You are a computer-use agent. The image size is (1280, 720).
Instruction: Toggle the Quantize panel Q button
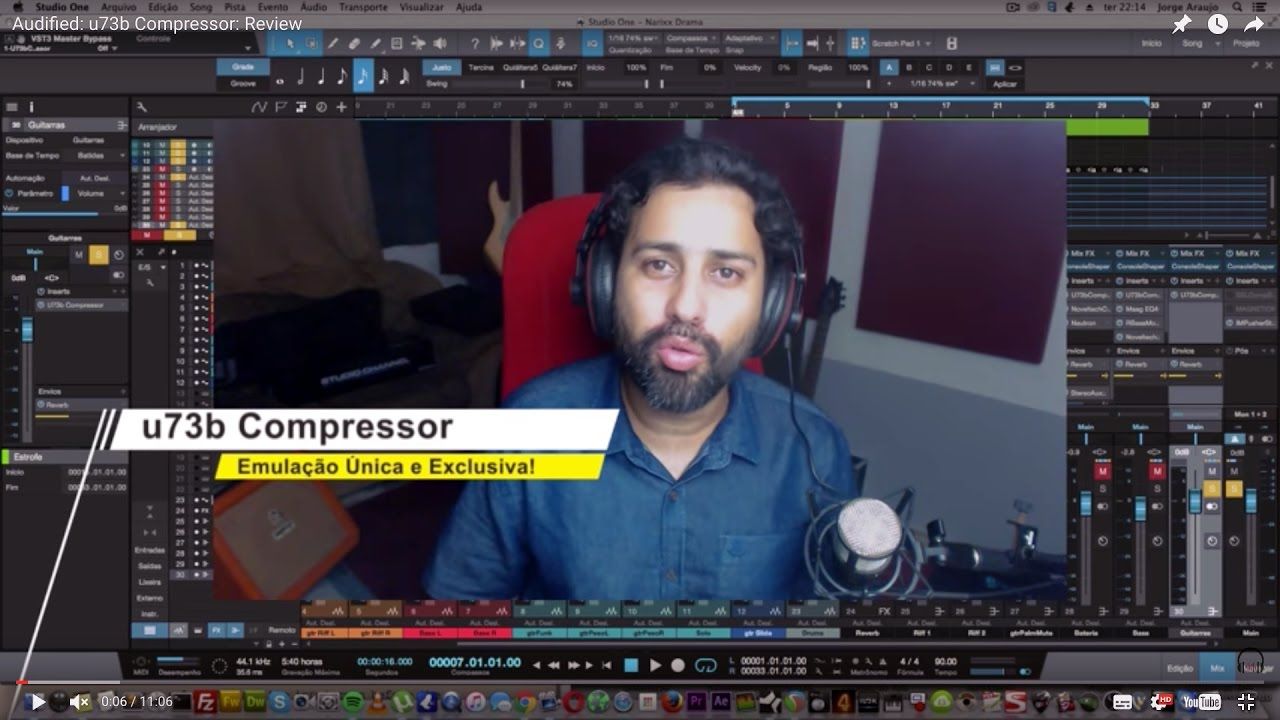[539, 44]
